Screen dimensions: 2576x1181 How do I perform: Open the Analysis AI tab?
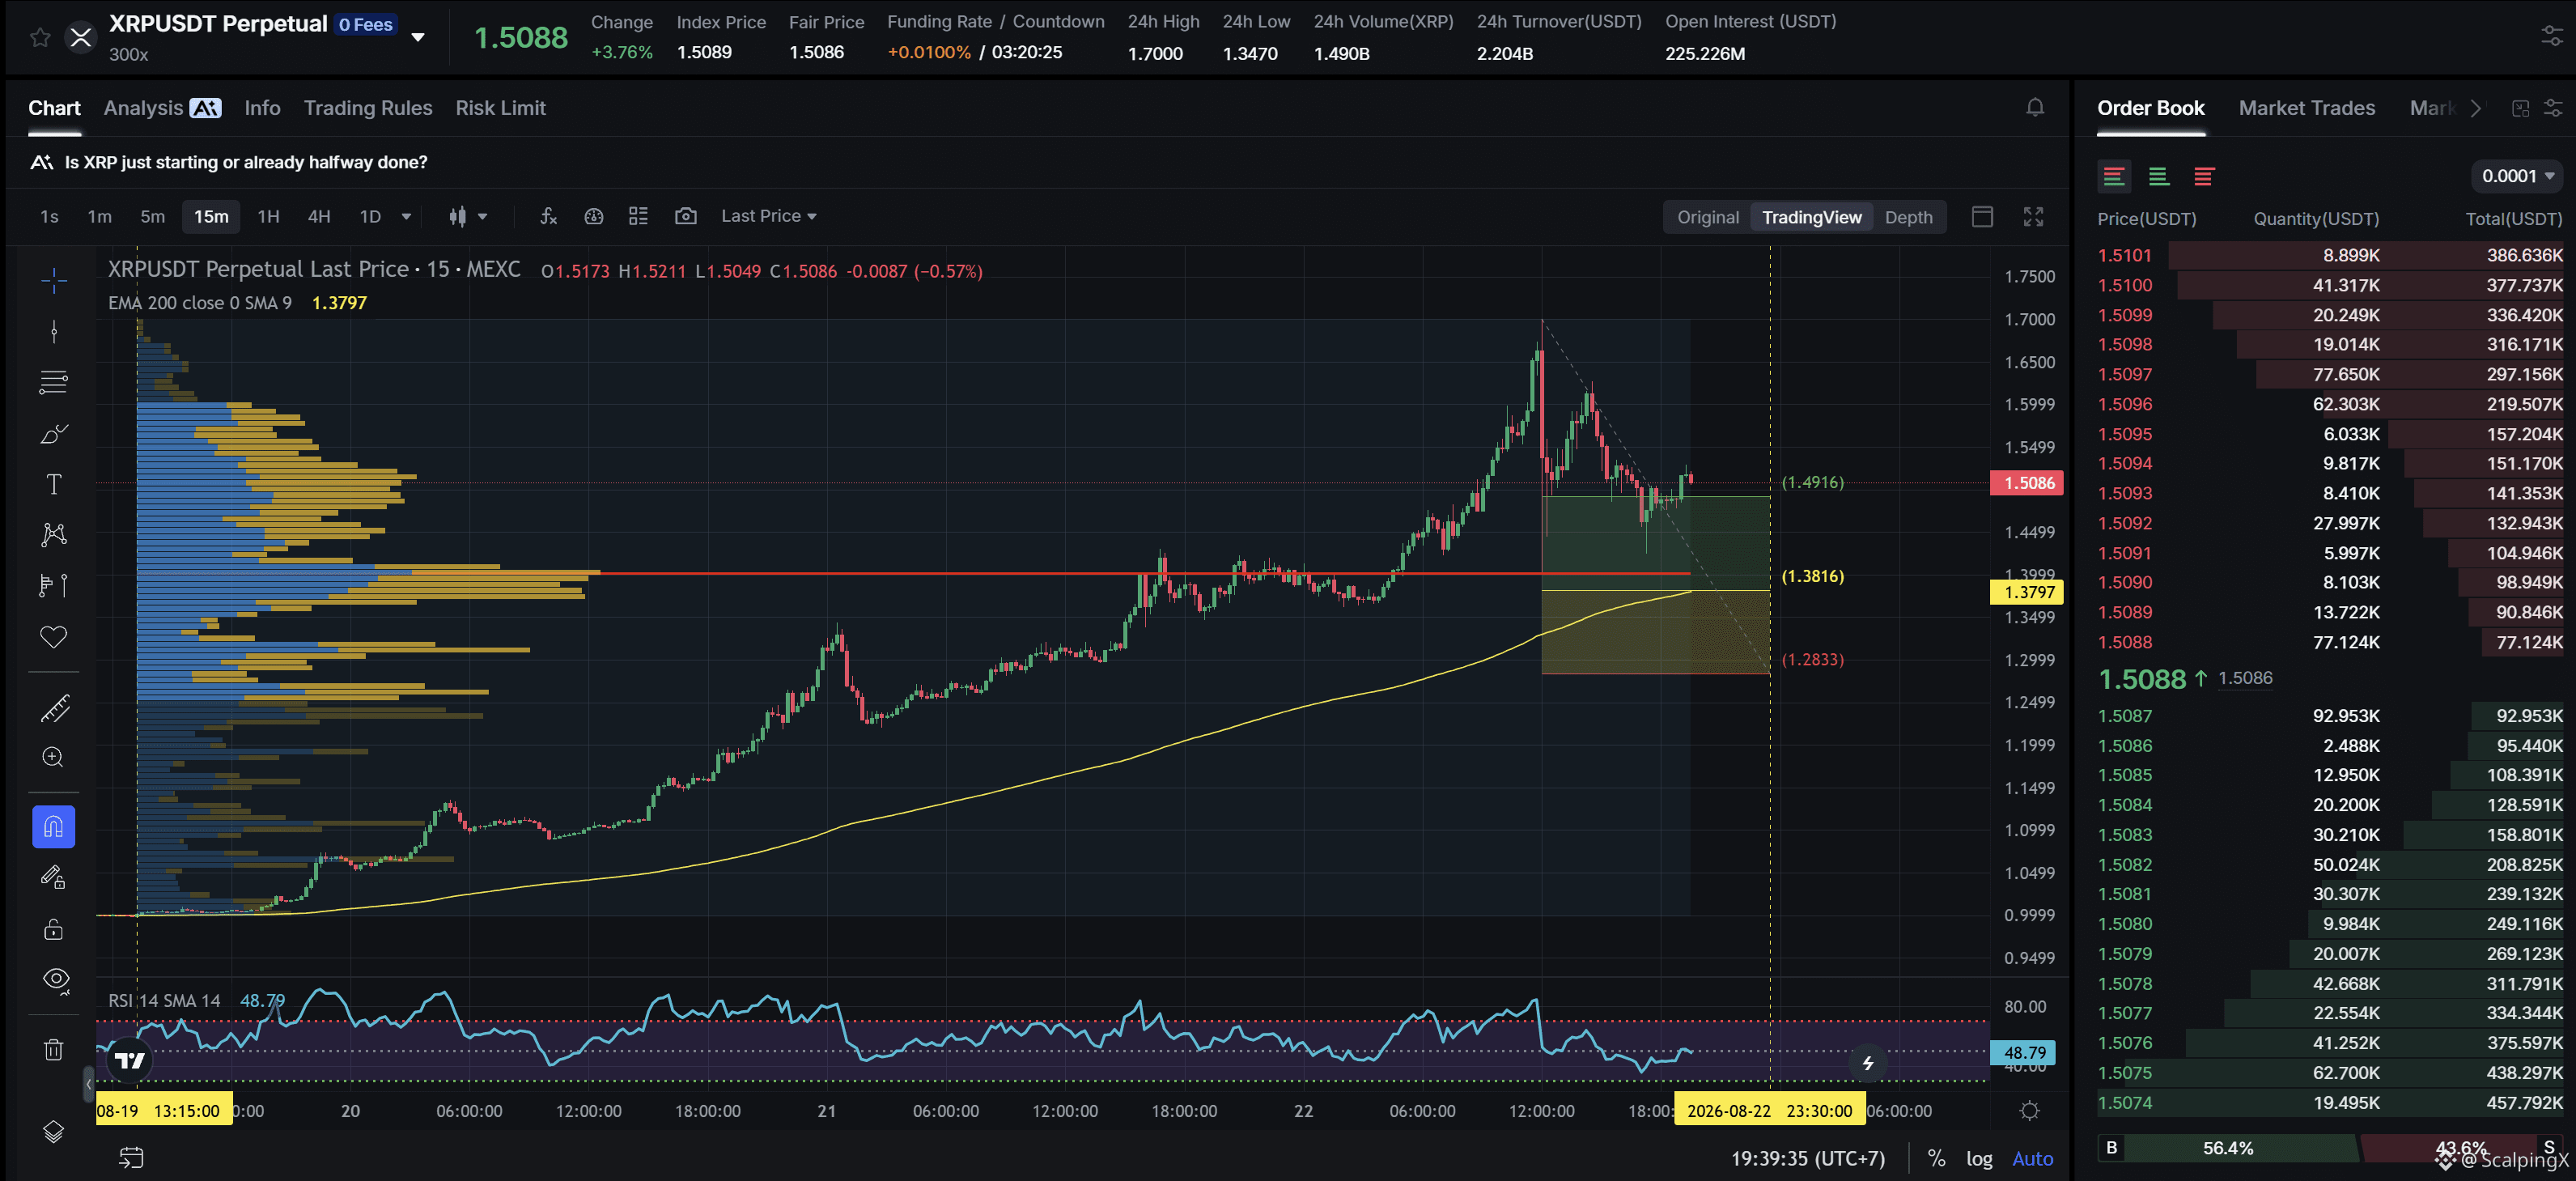(162, 108)
